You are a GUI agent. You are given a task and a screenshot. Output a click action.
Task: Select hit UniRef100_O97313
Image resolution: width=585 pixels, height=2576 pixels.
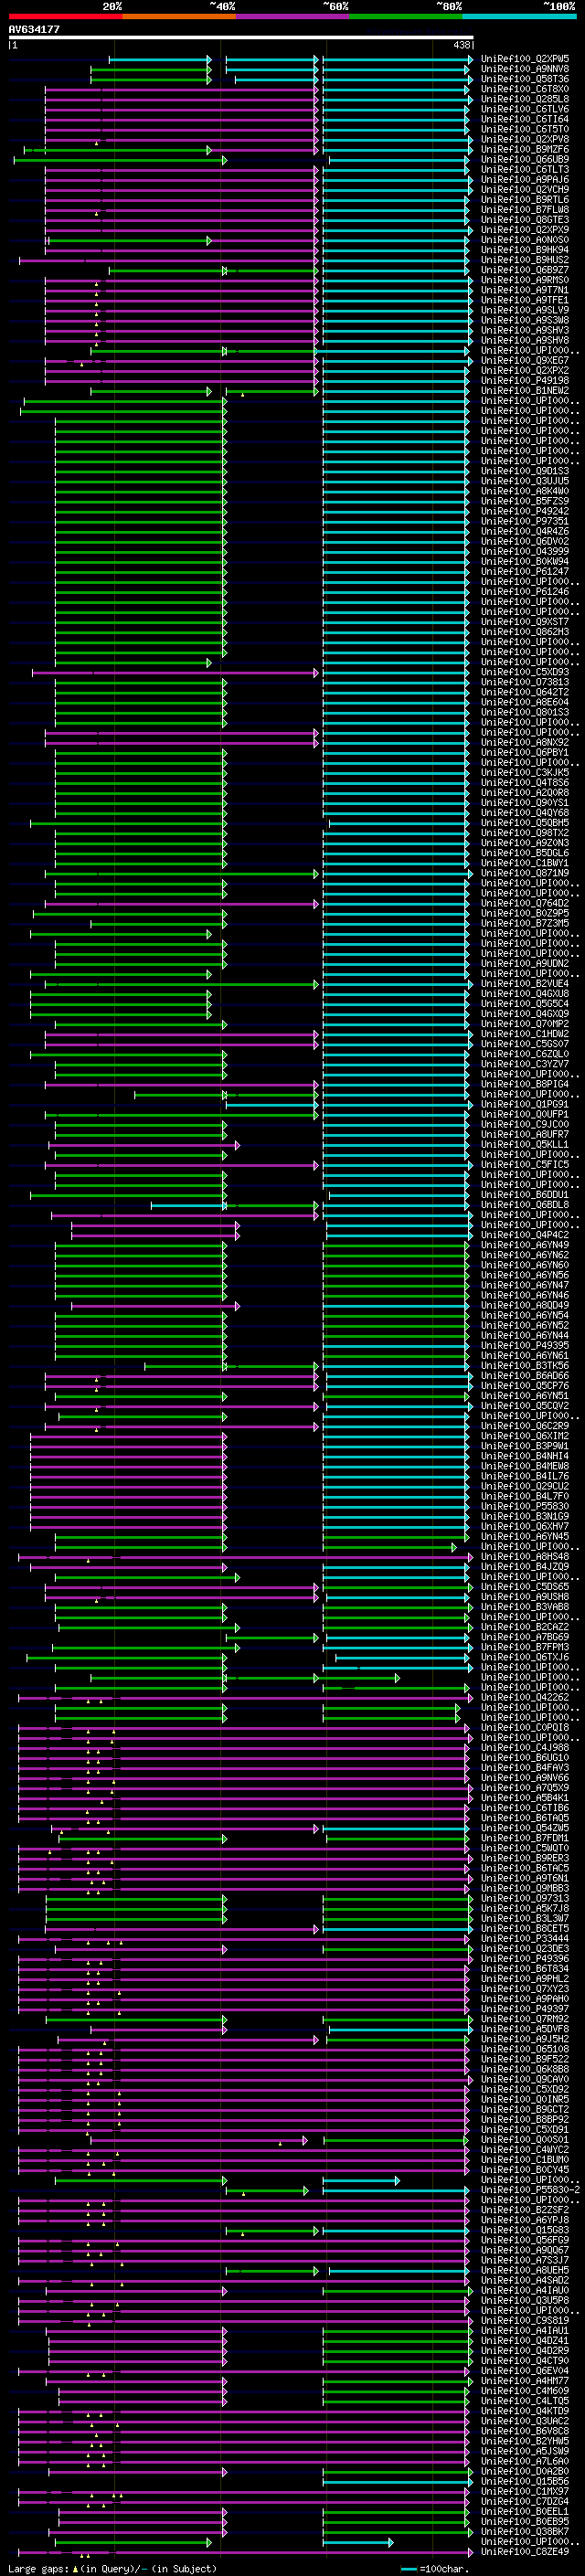click(x=524, y=1898)
